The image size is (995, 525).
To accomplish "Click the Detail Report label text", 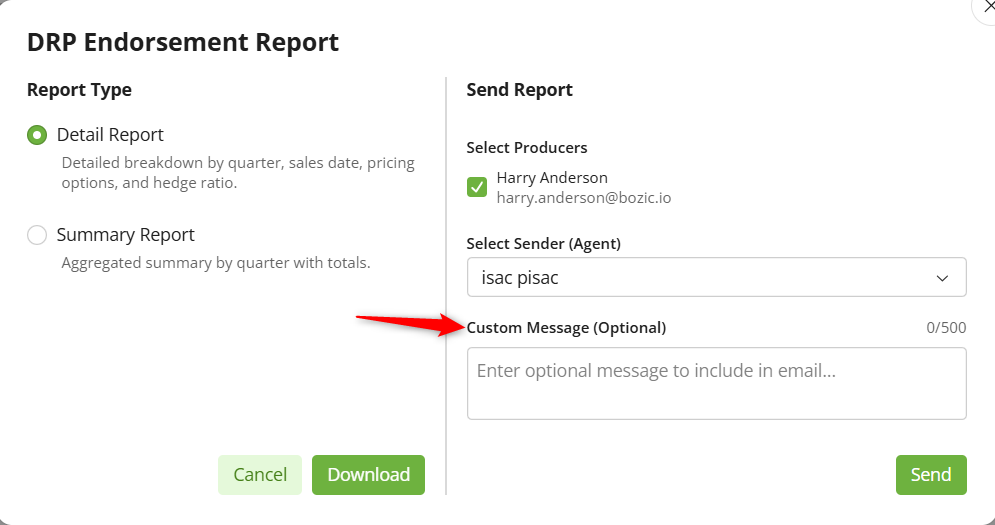I will click(x=110, y=135).
